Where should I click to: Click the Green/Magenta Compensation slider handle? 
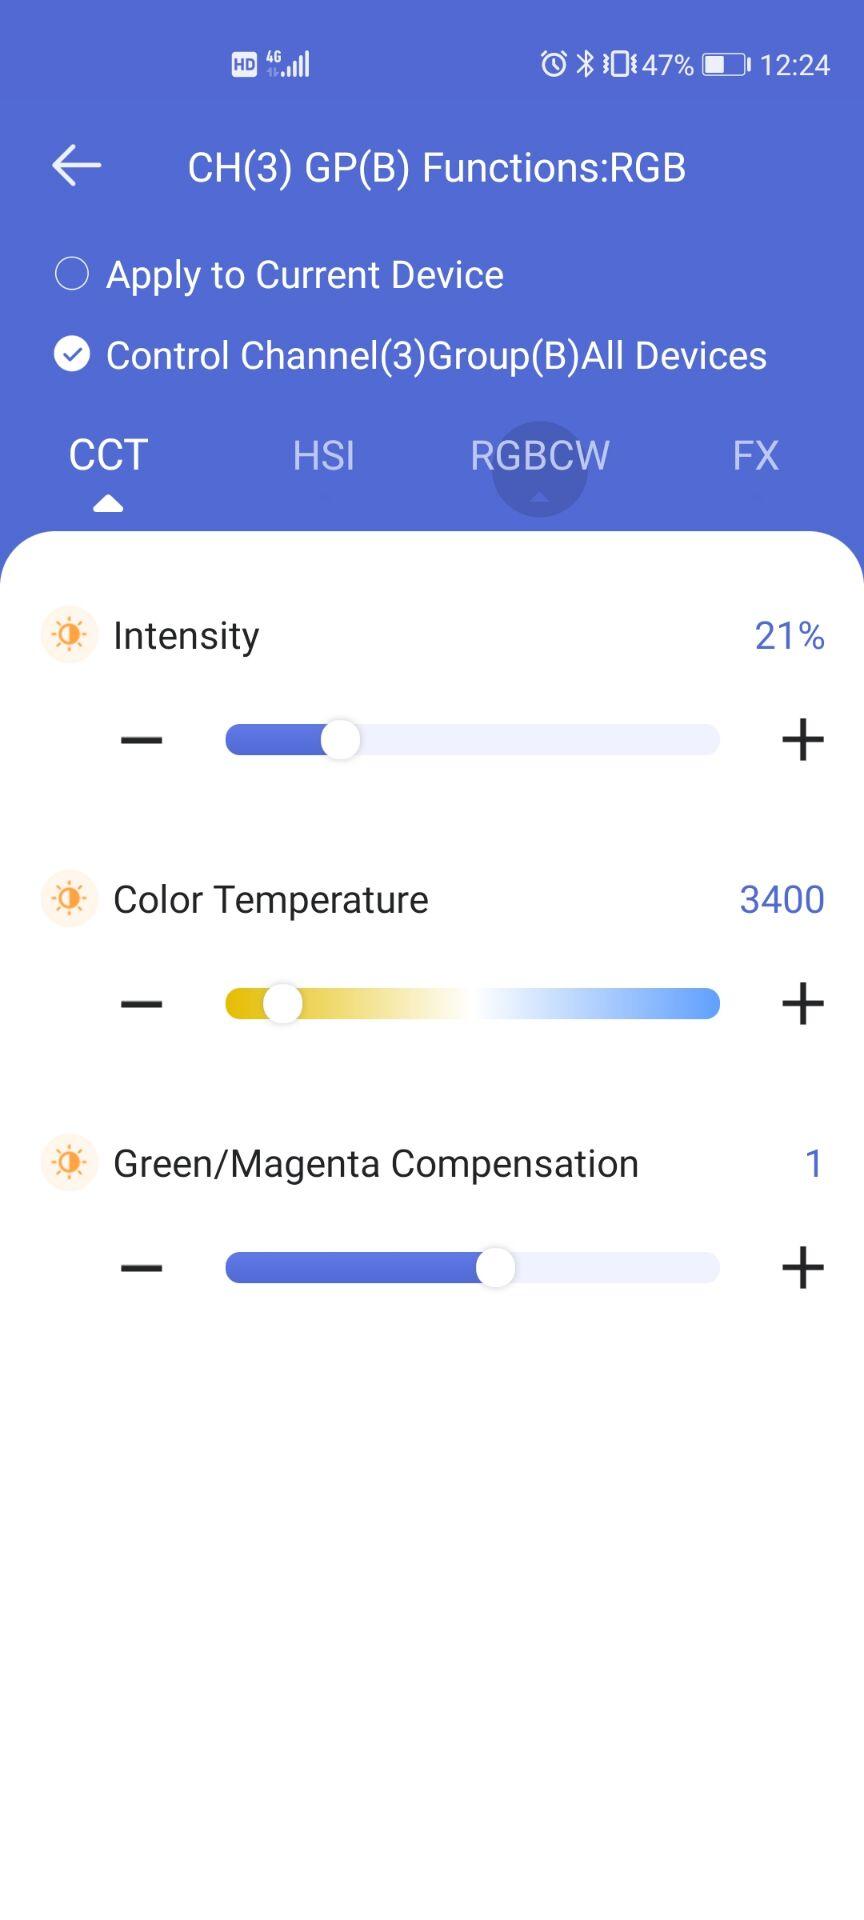click(x=495, y=1268)
